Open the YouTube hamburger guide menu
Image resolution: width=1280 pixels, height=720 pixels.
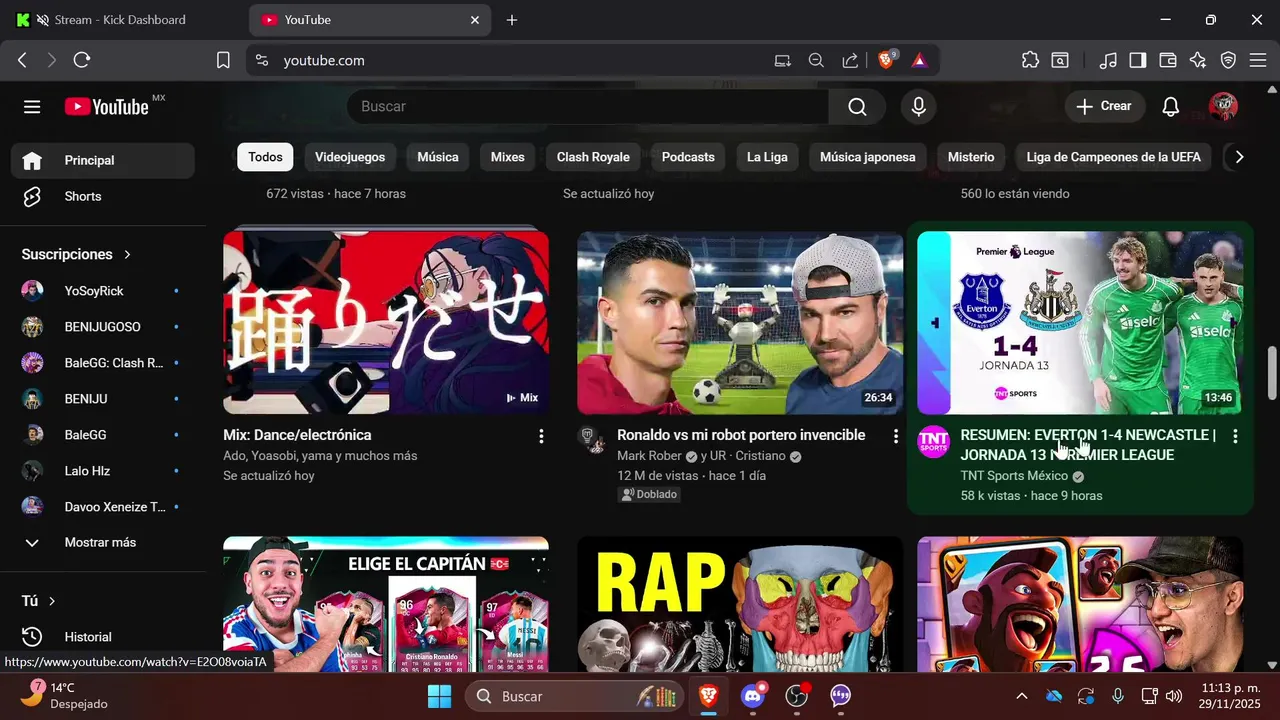coord(32,107)
